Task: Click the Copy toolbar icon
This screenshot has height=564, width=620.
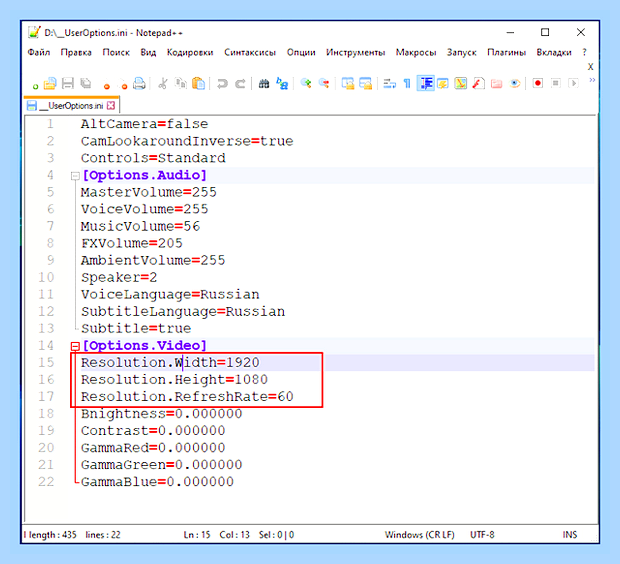Action: [x=181, y=83]
